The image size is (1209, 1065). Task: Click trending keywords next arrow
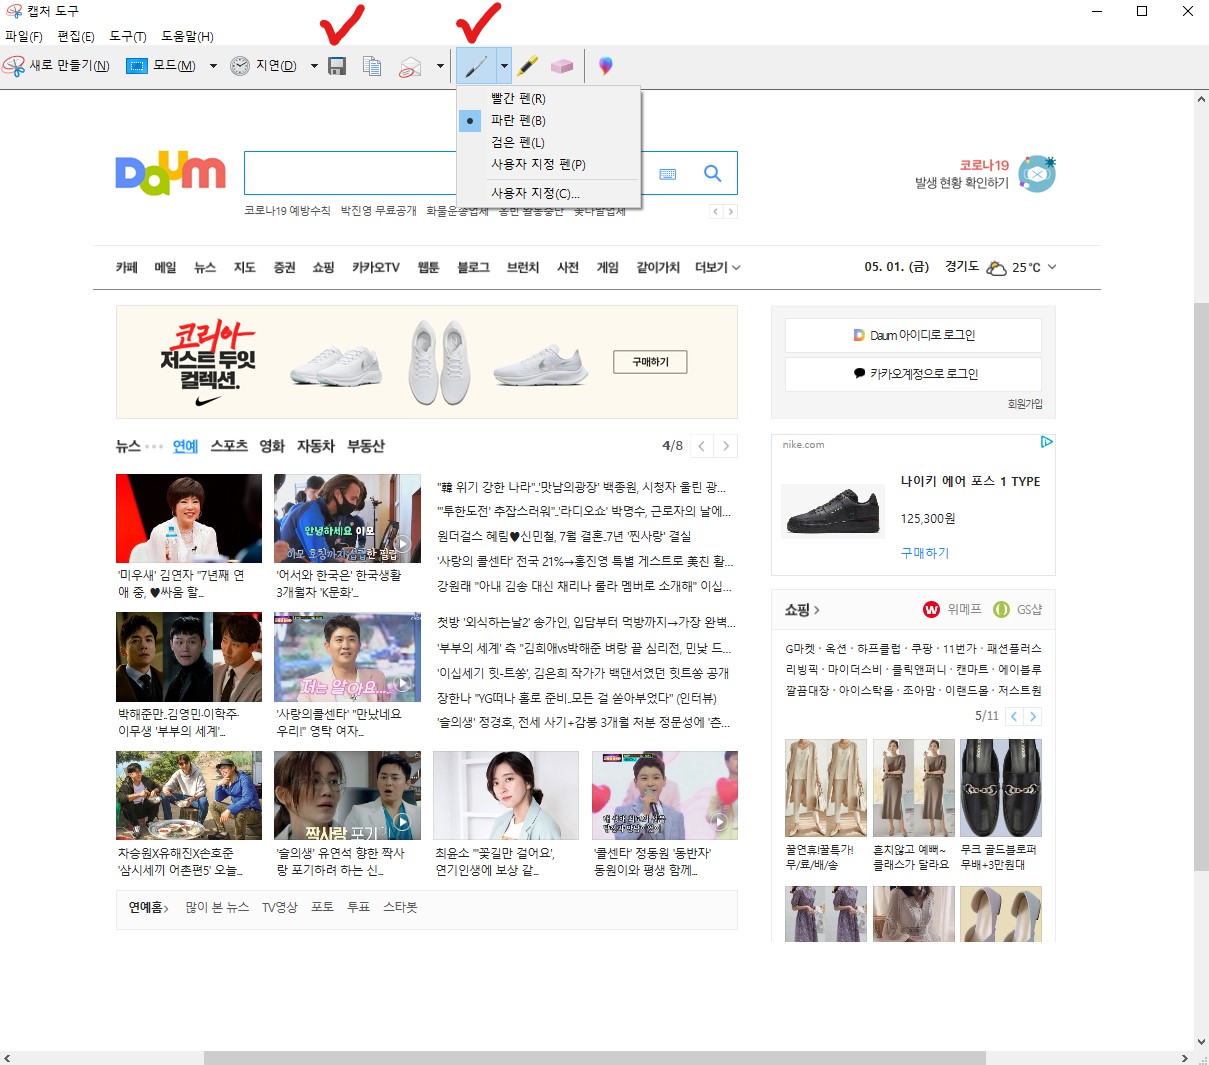(731, 212)
